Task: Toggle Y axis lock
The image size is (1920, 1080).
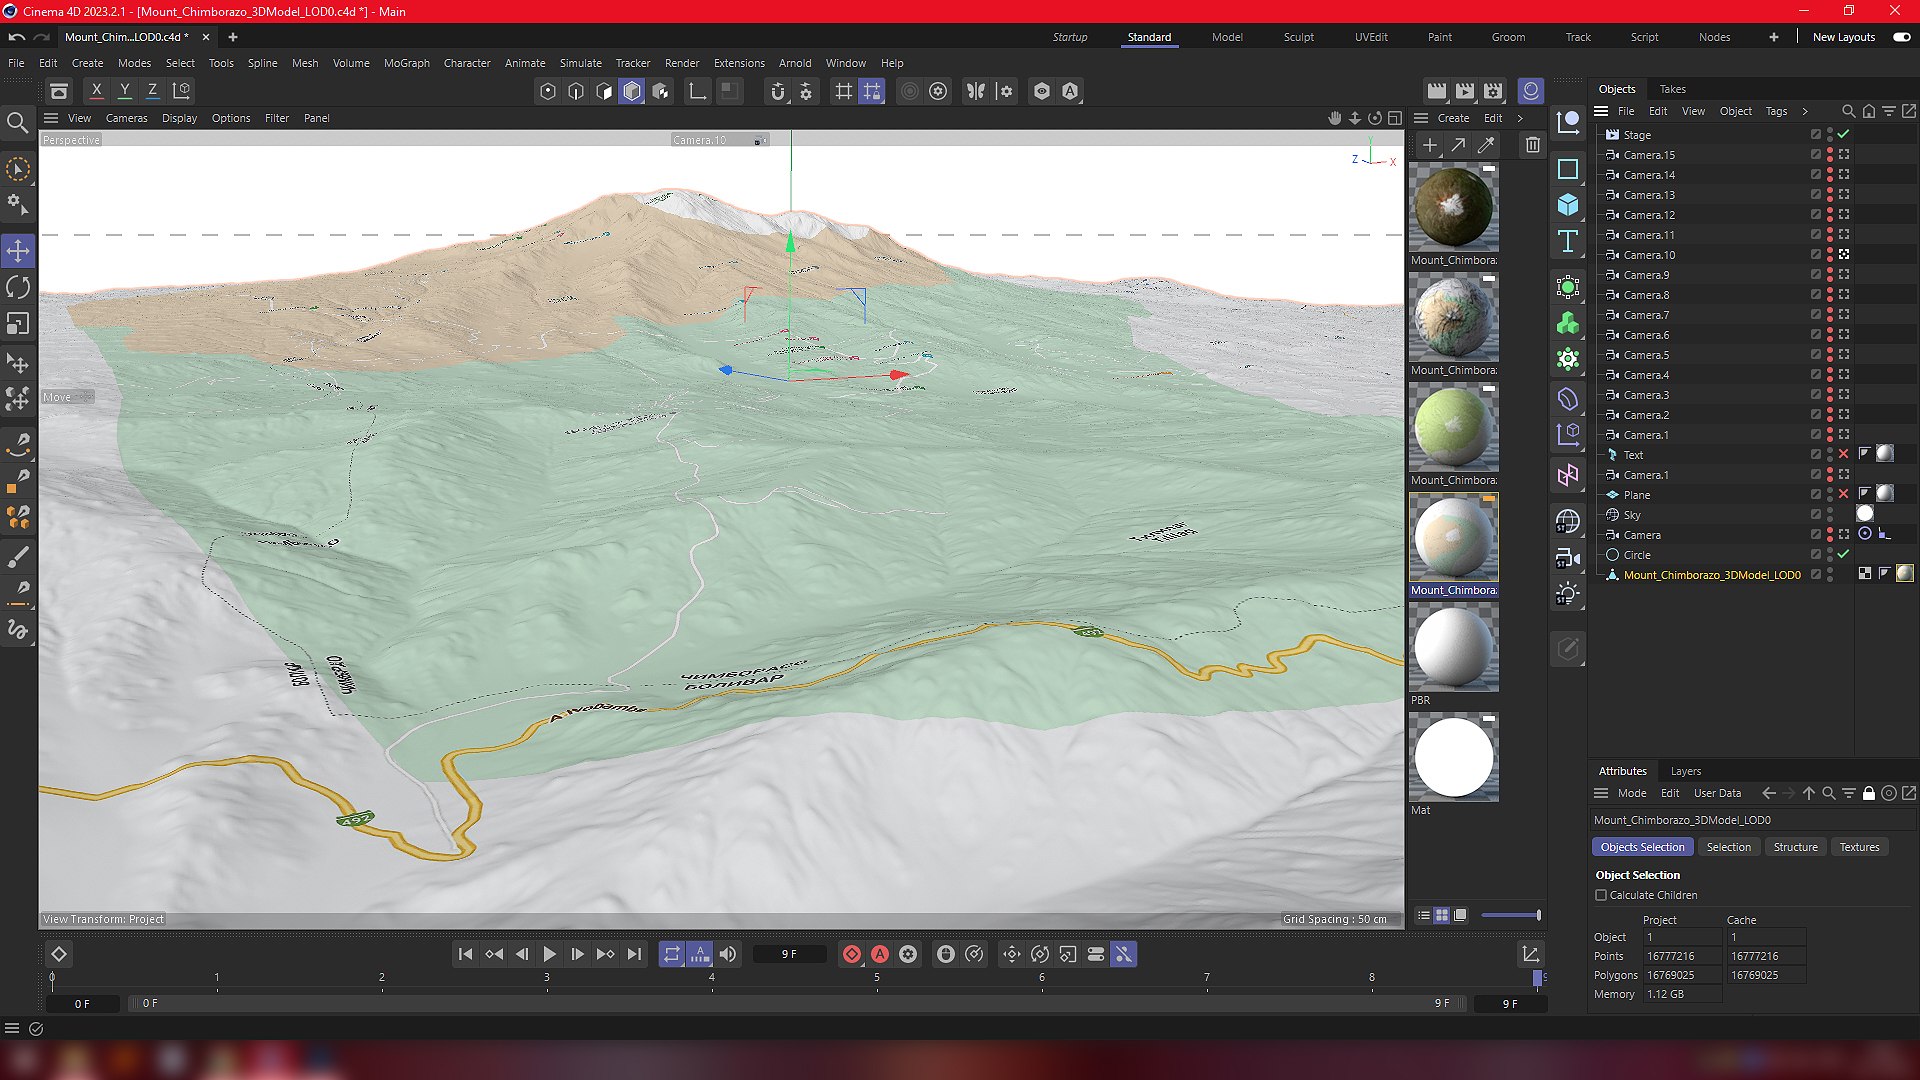Action: (x=125, y=91)
